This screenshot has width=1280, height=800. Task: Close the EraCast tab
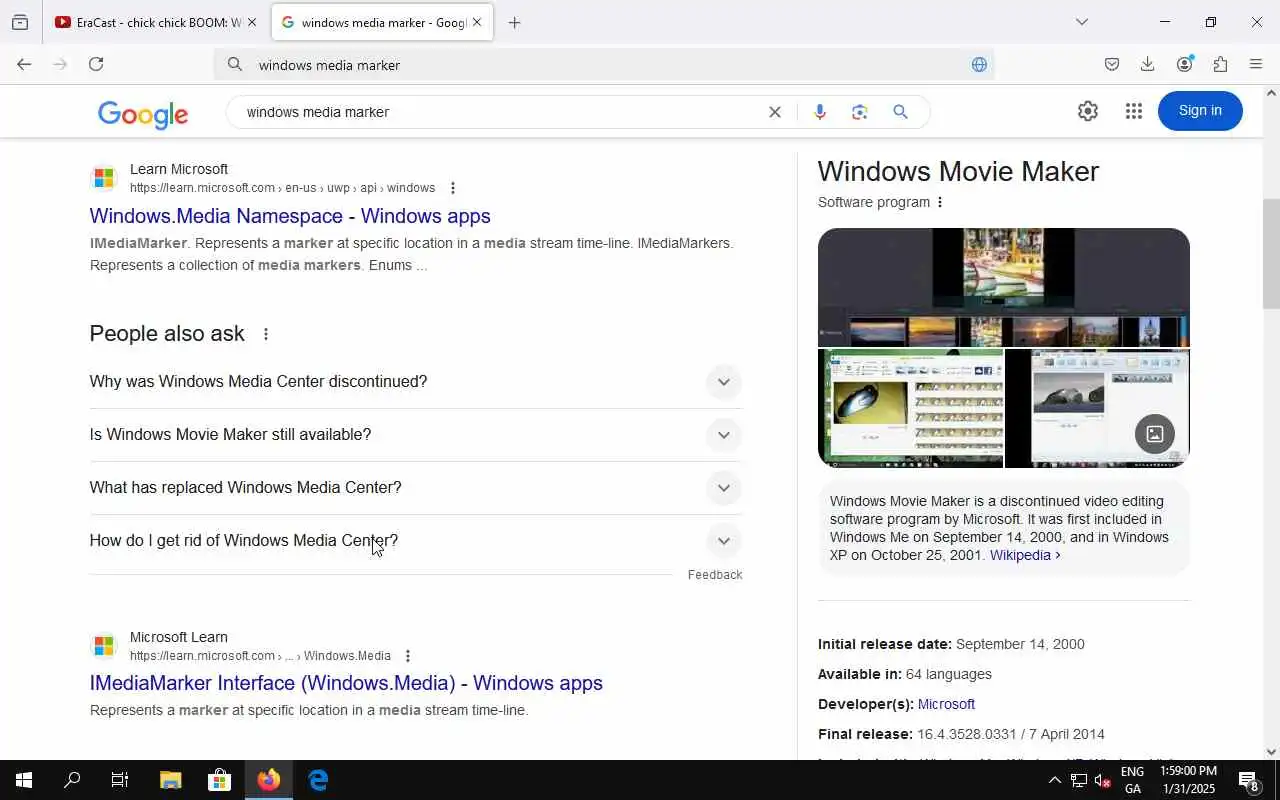252,22
